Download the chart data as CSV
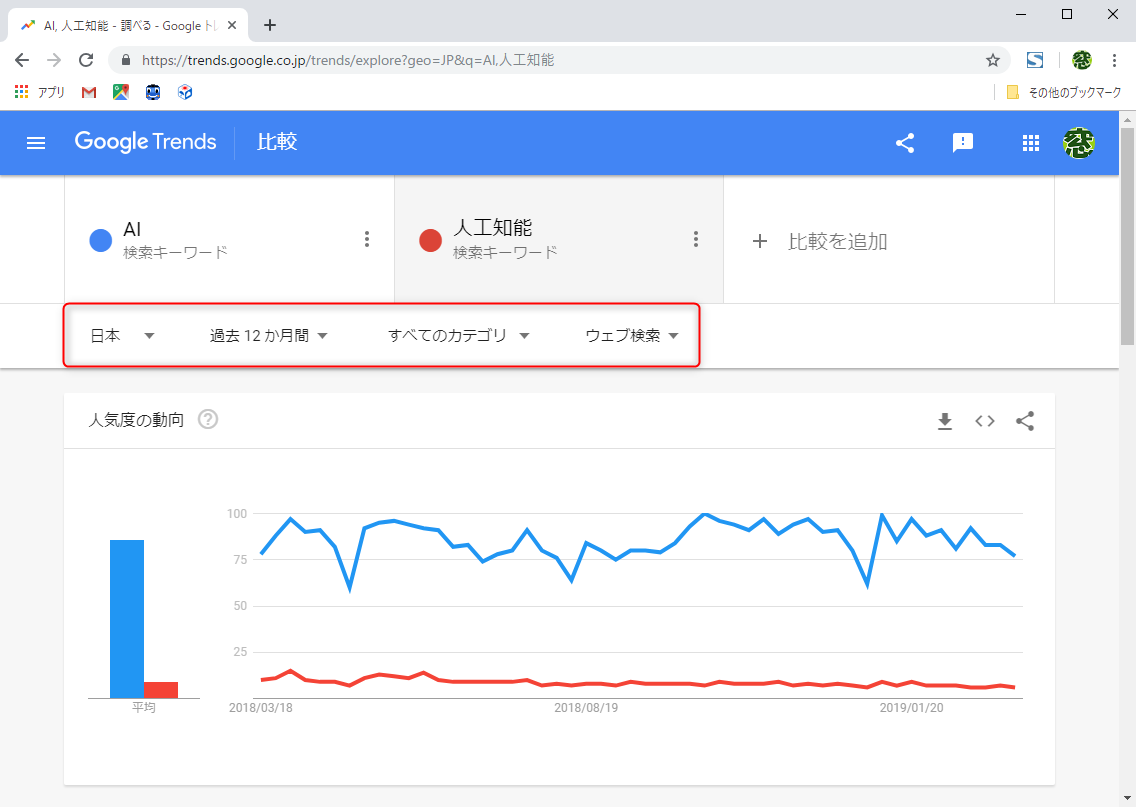 (944, 421)
